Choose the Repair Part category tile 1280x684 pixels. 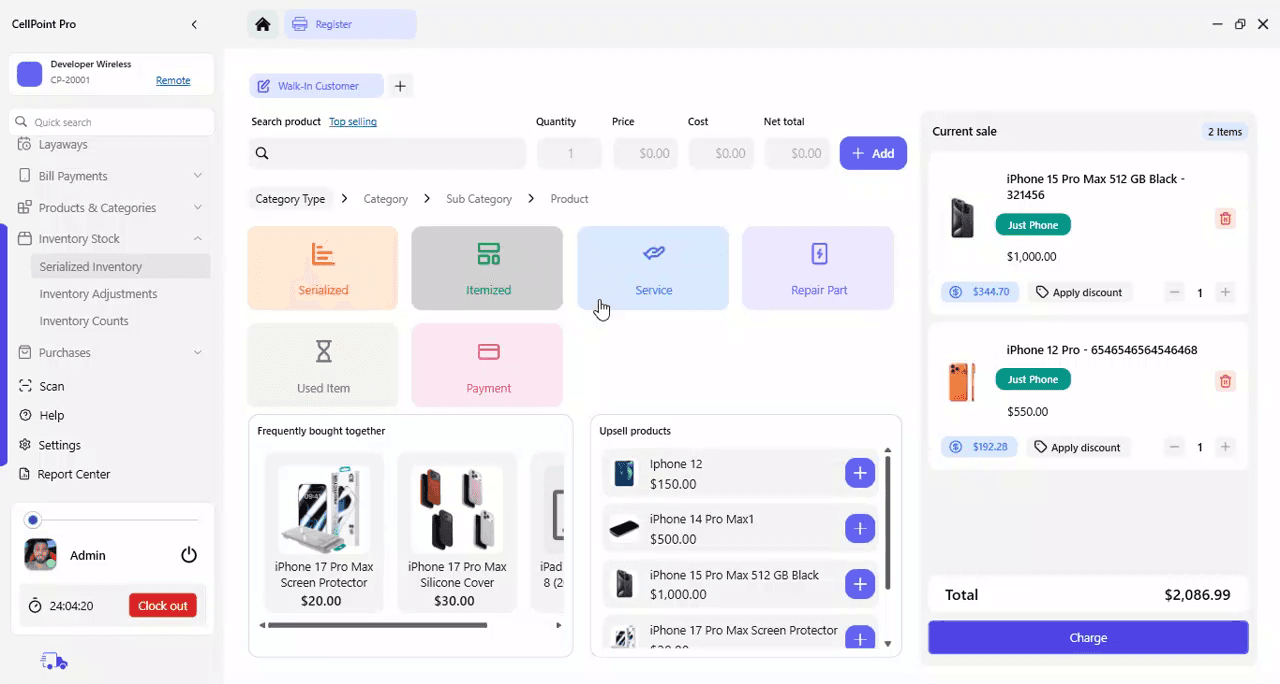(818, 268)
